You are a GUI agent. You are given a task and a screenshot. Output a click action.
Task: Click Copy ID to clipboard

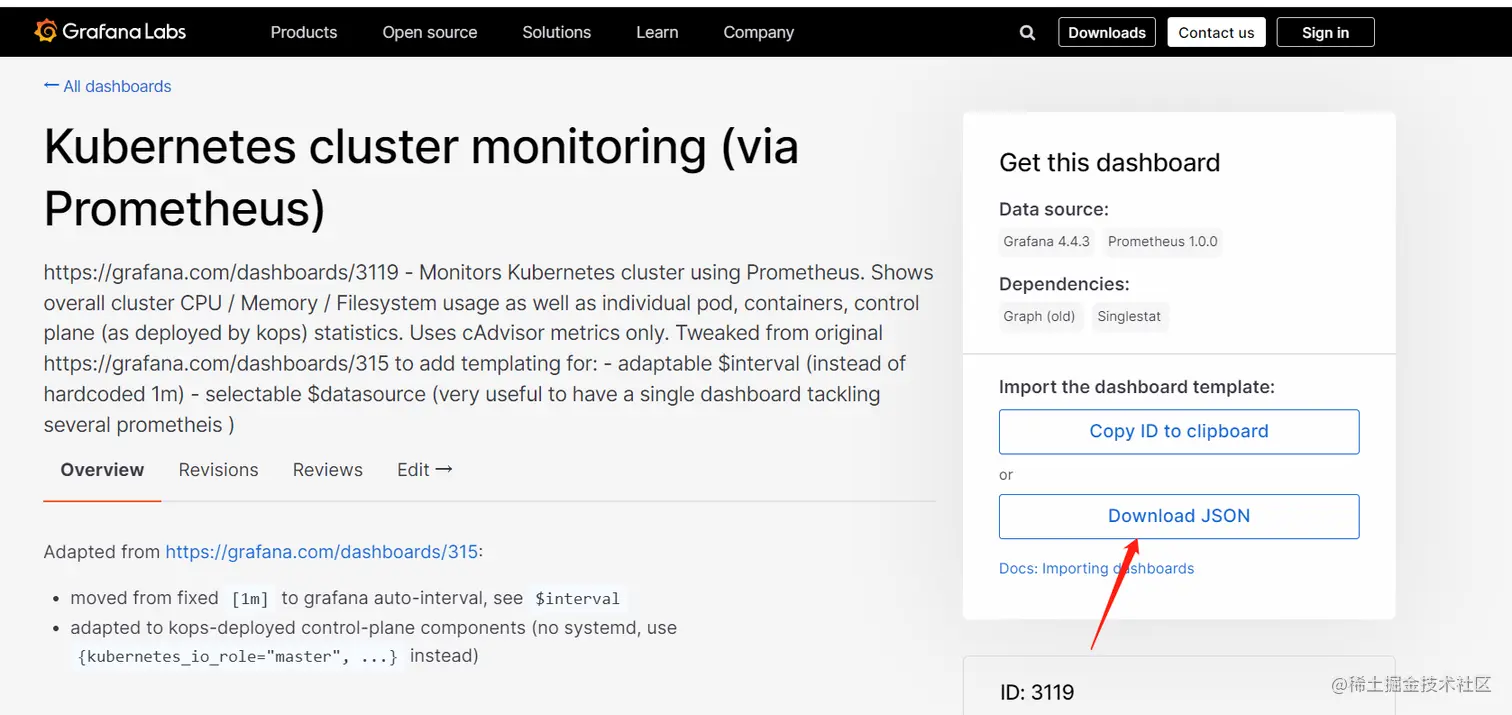point(1178,432)
